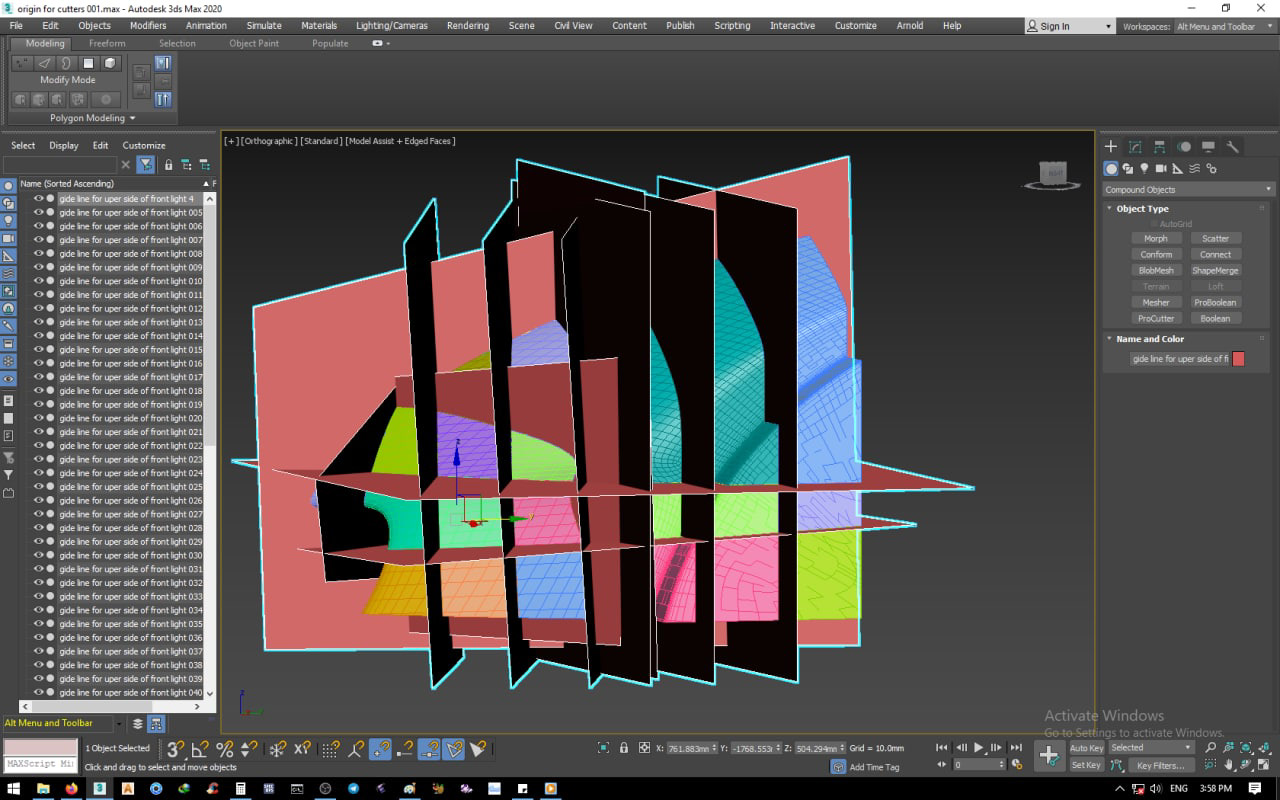Viewport: 1280px width, 800px height.
Task: Select the Lights creation icon
Action: tap(1145, 169)
